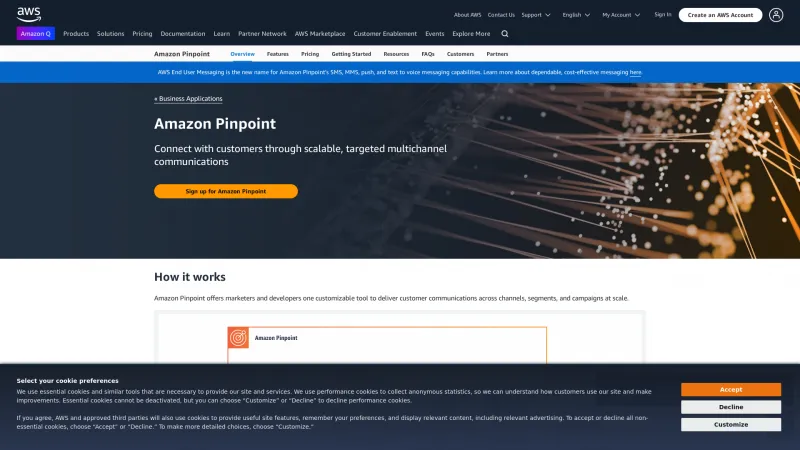Select the FAQs tab

[x=428, y=54]
